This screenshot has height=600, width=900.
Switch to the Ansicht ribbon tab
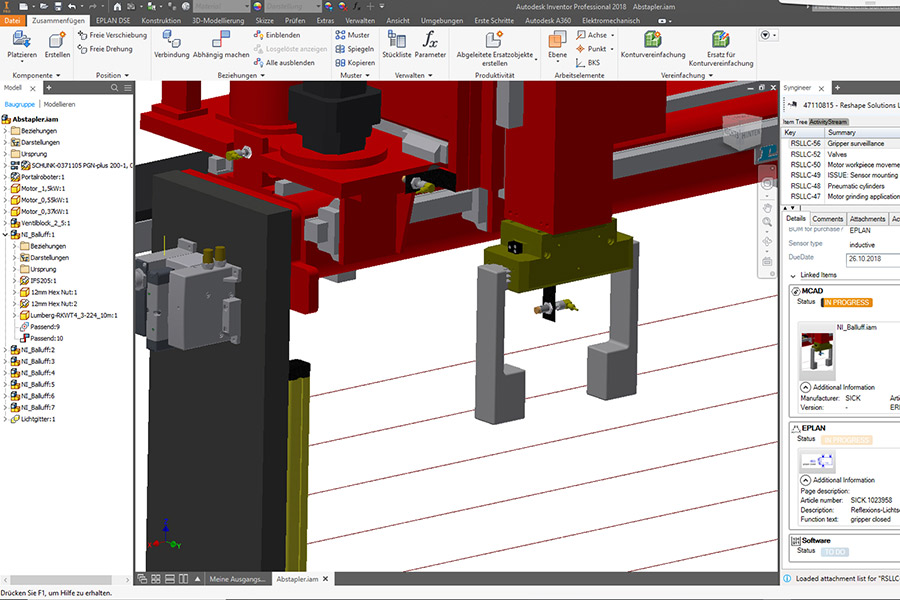click(398, 21)
